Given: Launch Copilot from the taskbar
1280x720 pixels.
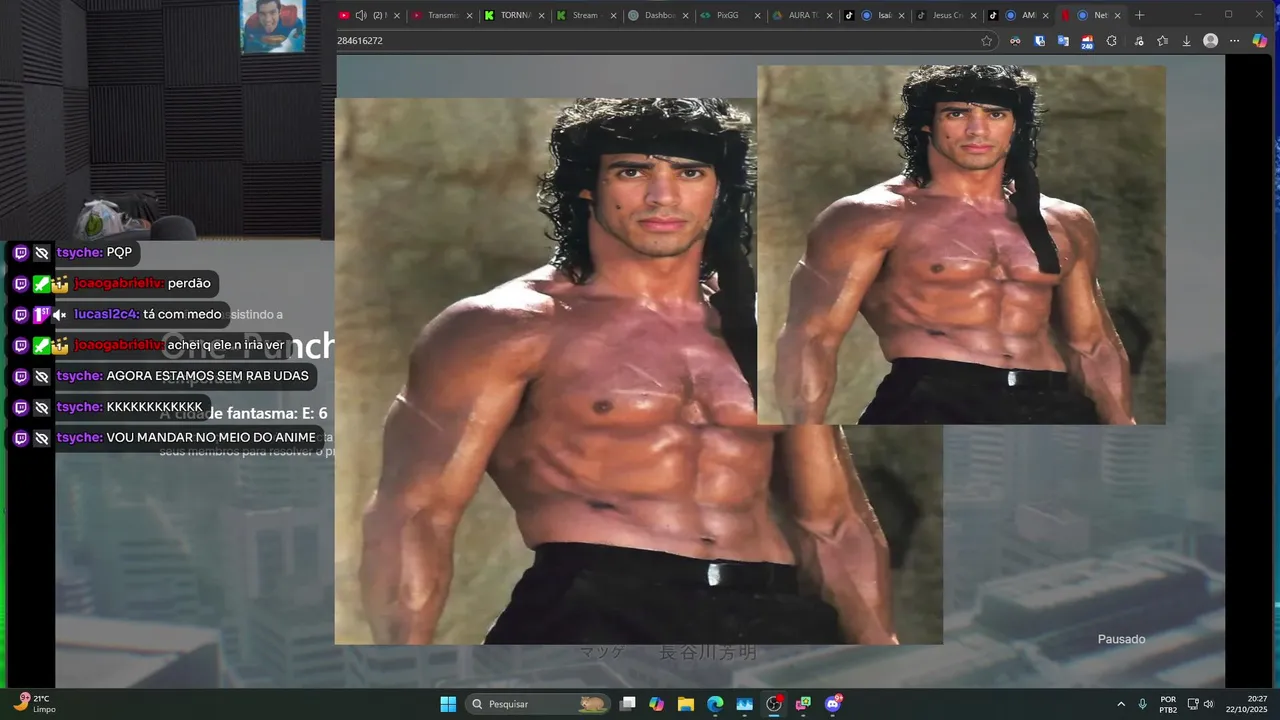Looking at the screenshot, I should 656,704.
